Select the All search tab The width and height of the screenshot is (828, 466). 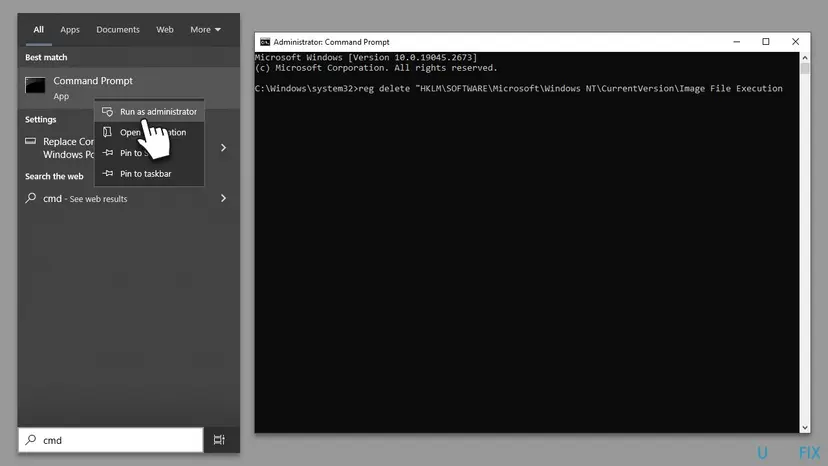pyautogui.click(x=39, y=30)
